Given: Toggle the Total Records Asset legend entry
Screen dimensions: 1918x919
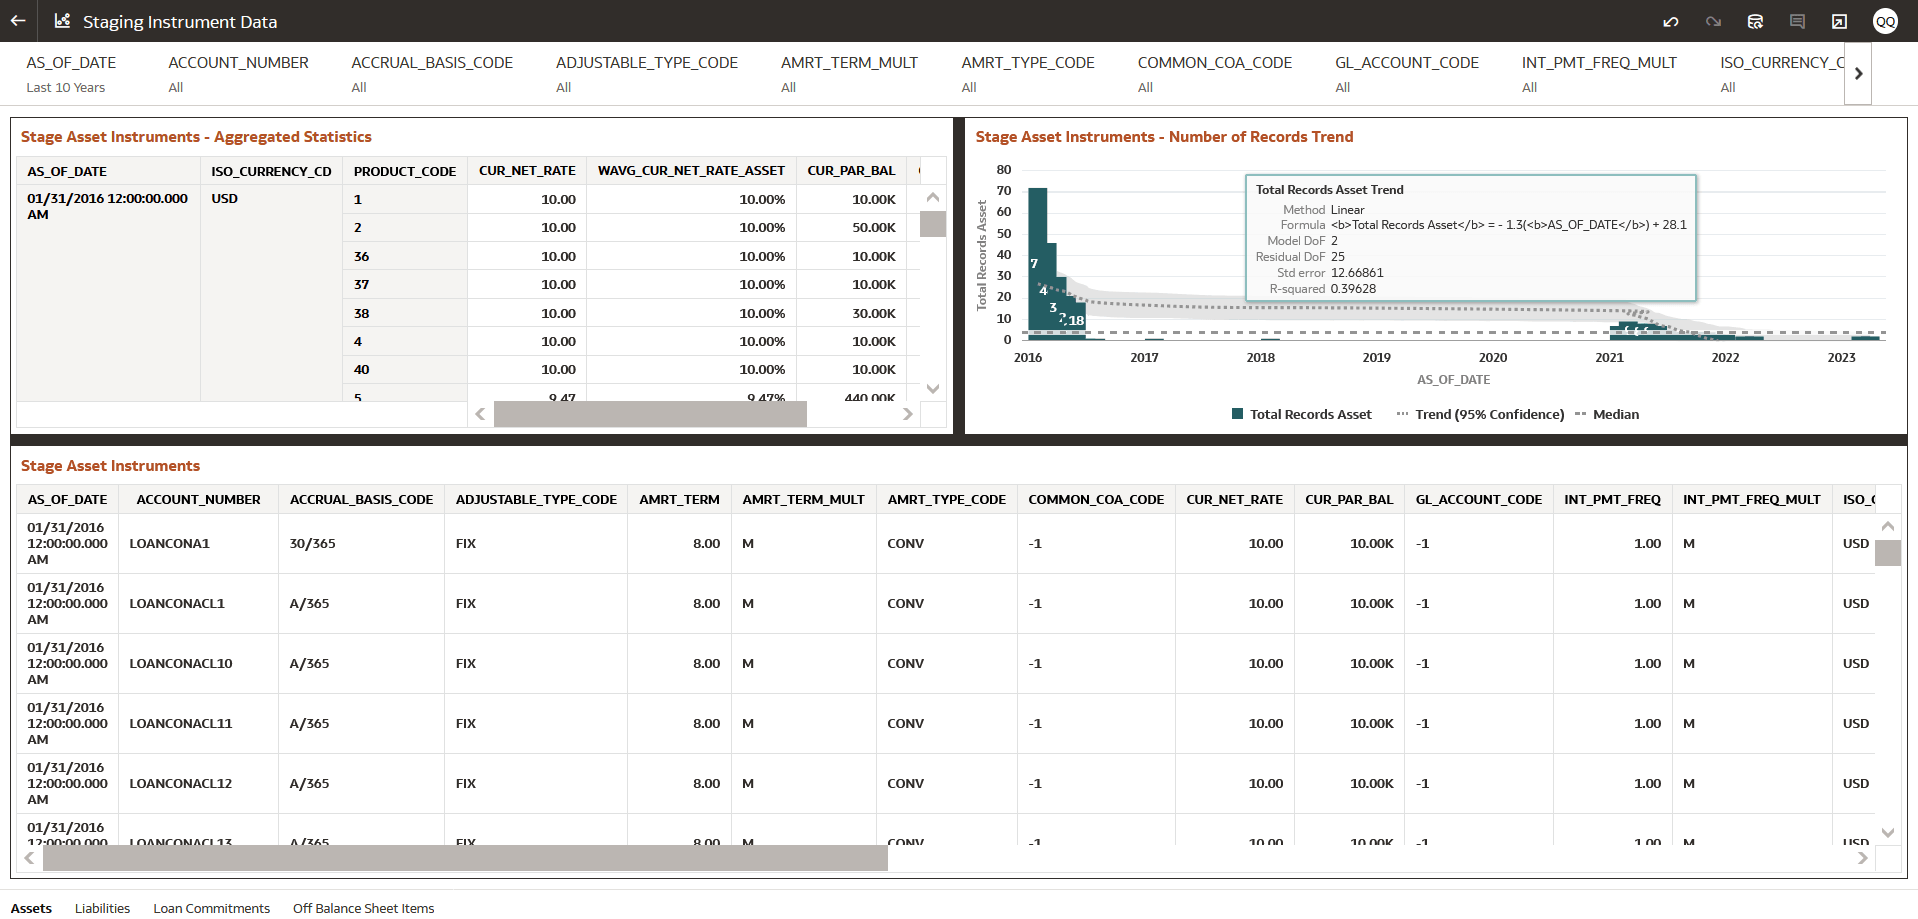Looking at the screenshot, I should [x=1301, y=413].
